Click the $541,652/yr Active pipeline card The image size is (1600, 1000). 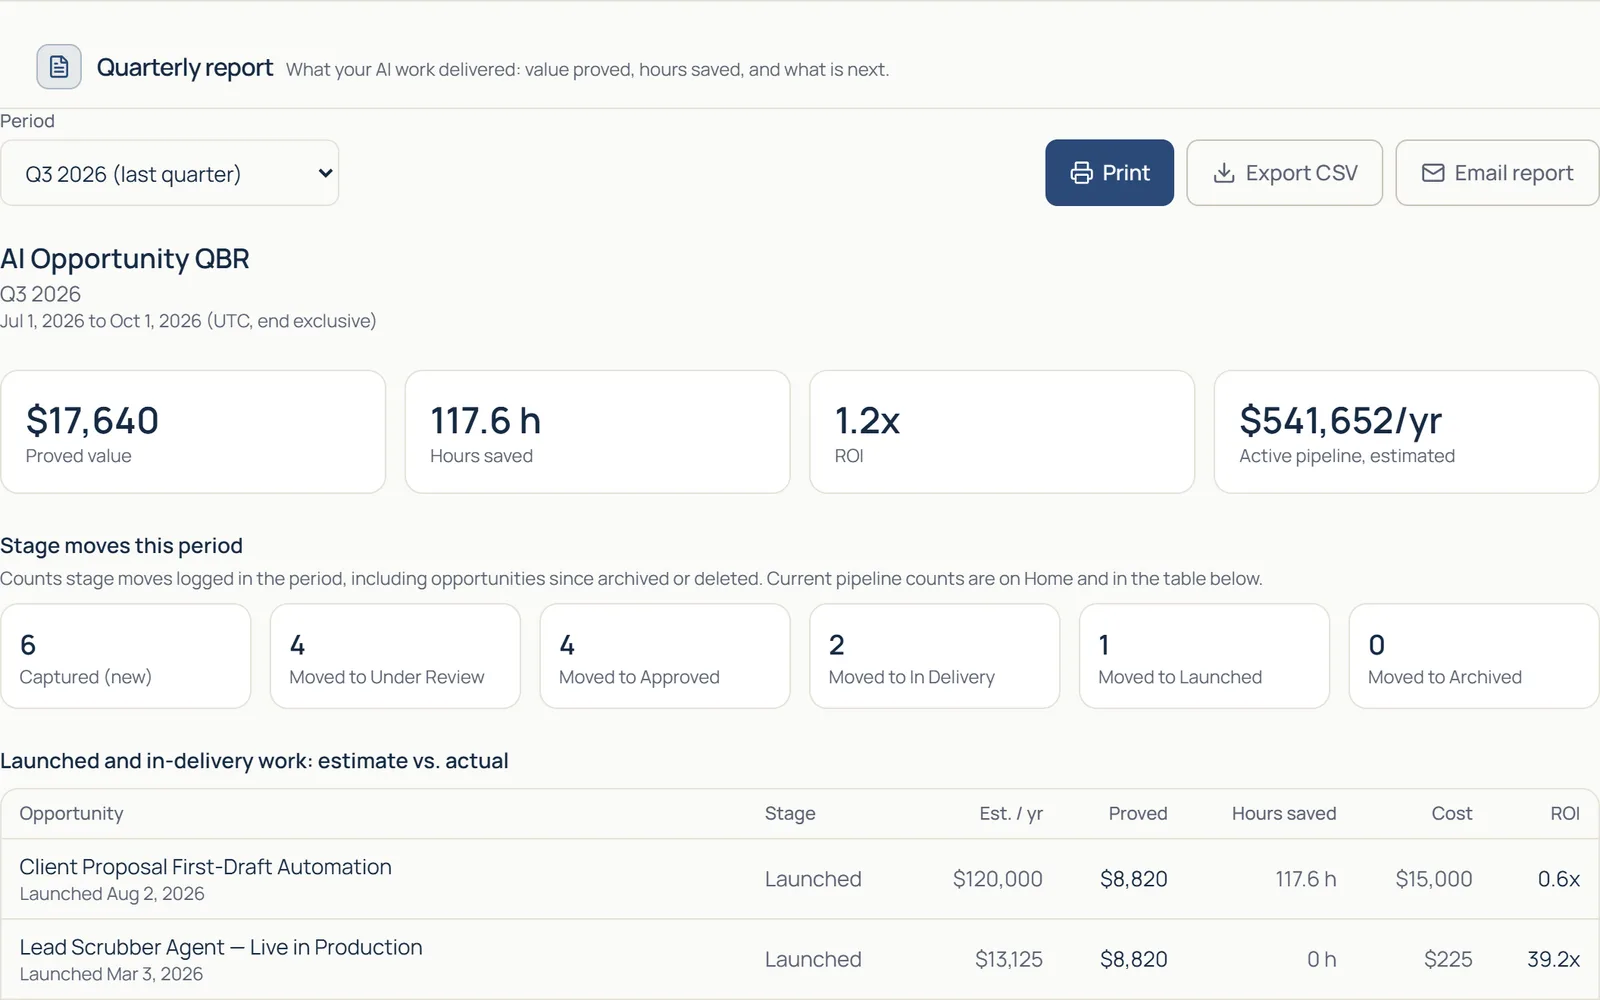pyautogui.click(x=1406, y=432)
